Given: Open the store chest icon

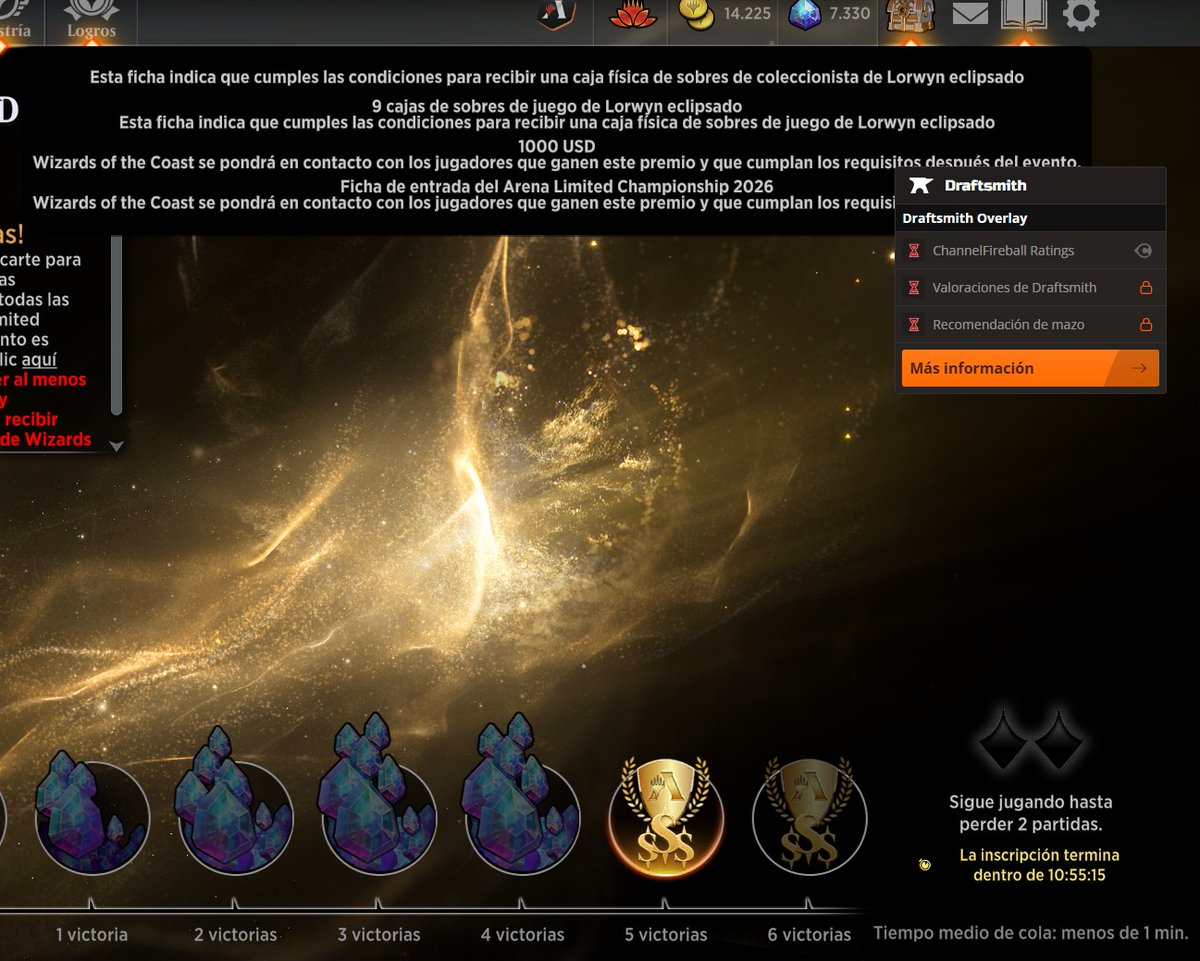Looking at the screenshot, I should pyautogui.click(x=910, y=15).
